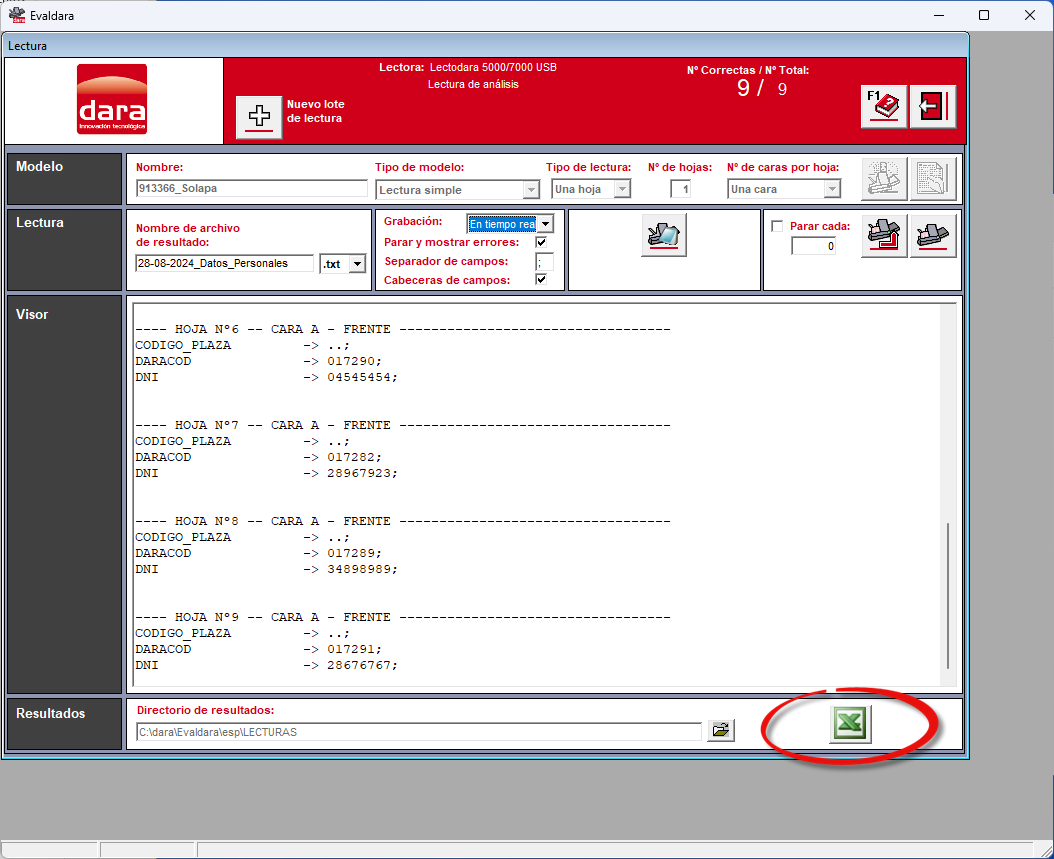Maximize the Evaldara window

(x=984, y=15)
